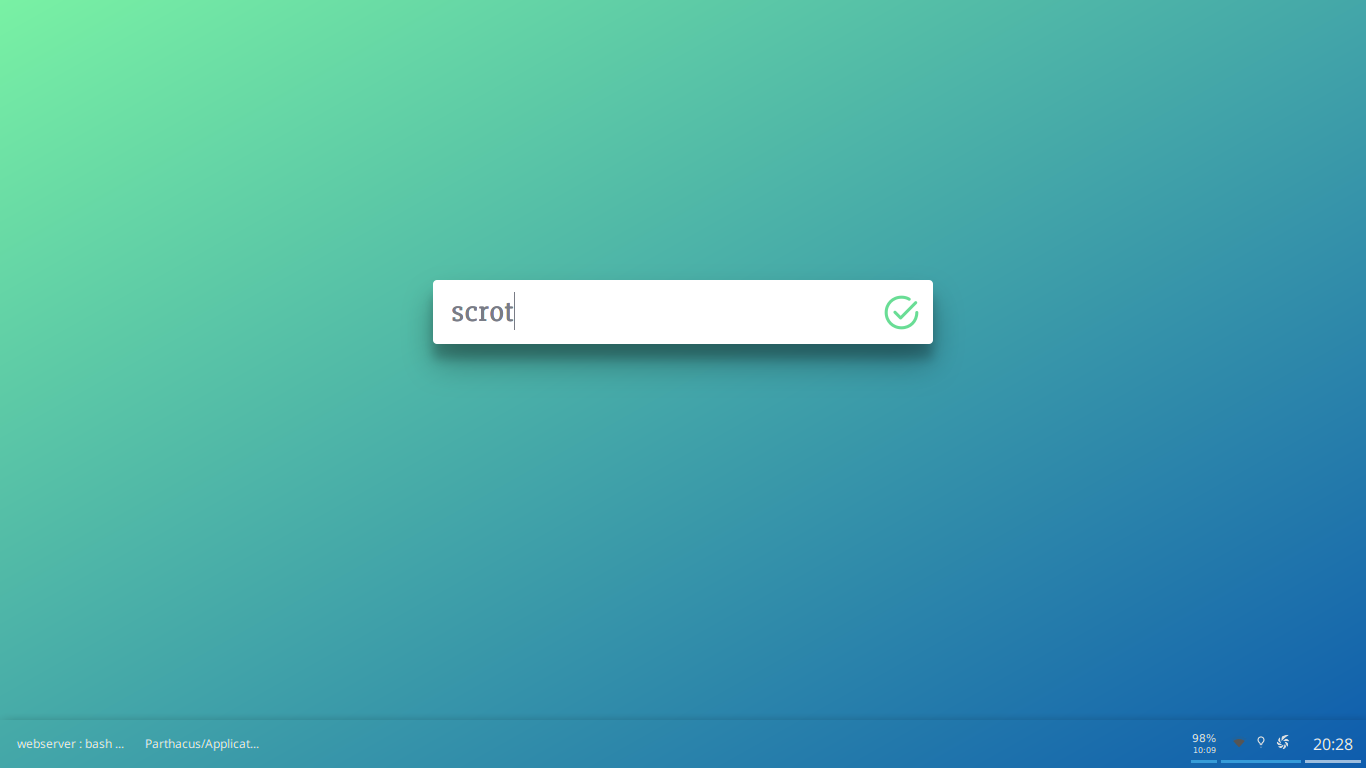1366x768 pixels.
Task: Confirm the scrot command with the checkmark
Action: (901, 312)
